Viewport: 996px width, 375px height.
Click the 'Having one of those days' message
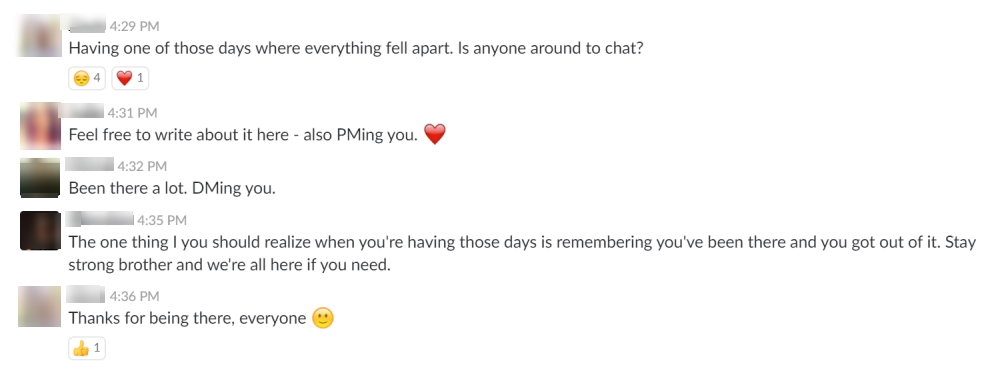(x=356, y=48)
